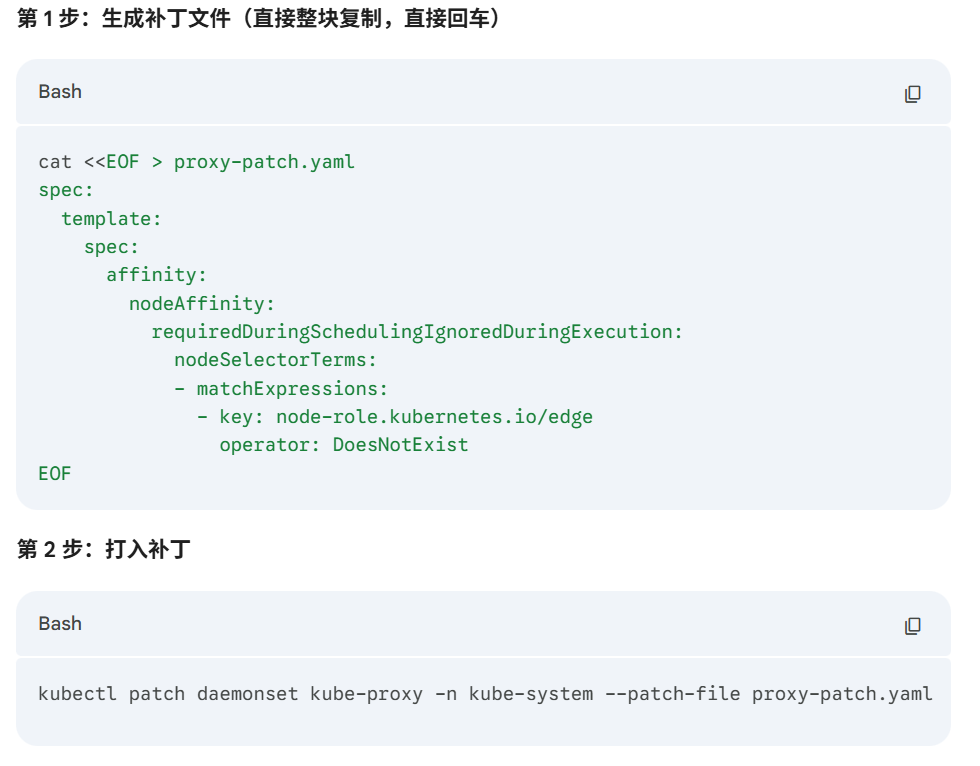
Task: Copy the proxy-patch.yaml heredoc code block
Action: [x=912, y=94]
